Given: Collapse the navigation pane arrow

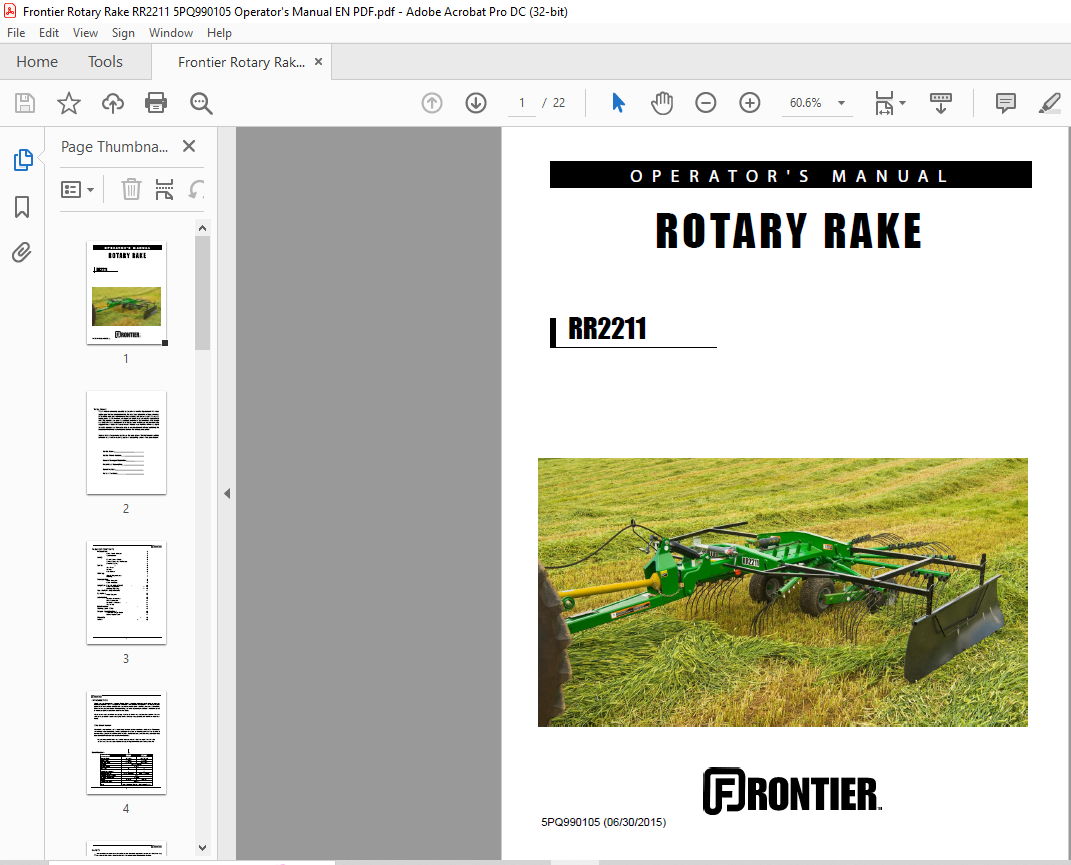Looking at the screenshot, I should pyautogui.click(x=227, y=493).
